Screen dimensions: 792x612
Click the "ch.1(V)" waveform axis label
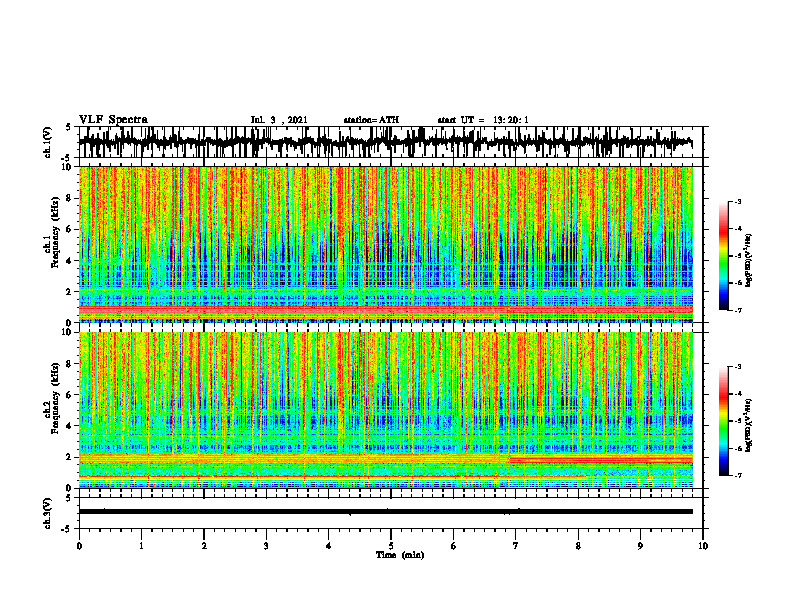click(48, 142)
